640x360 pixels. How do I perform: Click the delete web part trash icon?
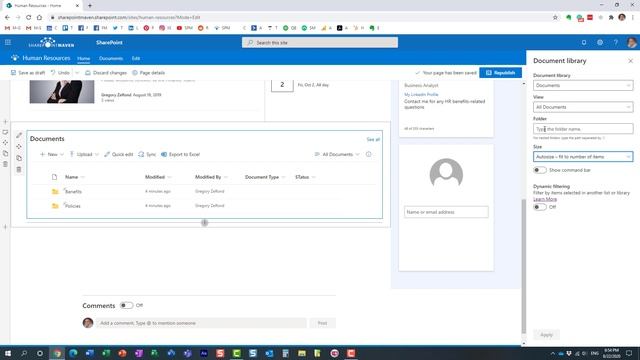click(19, 169)
